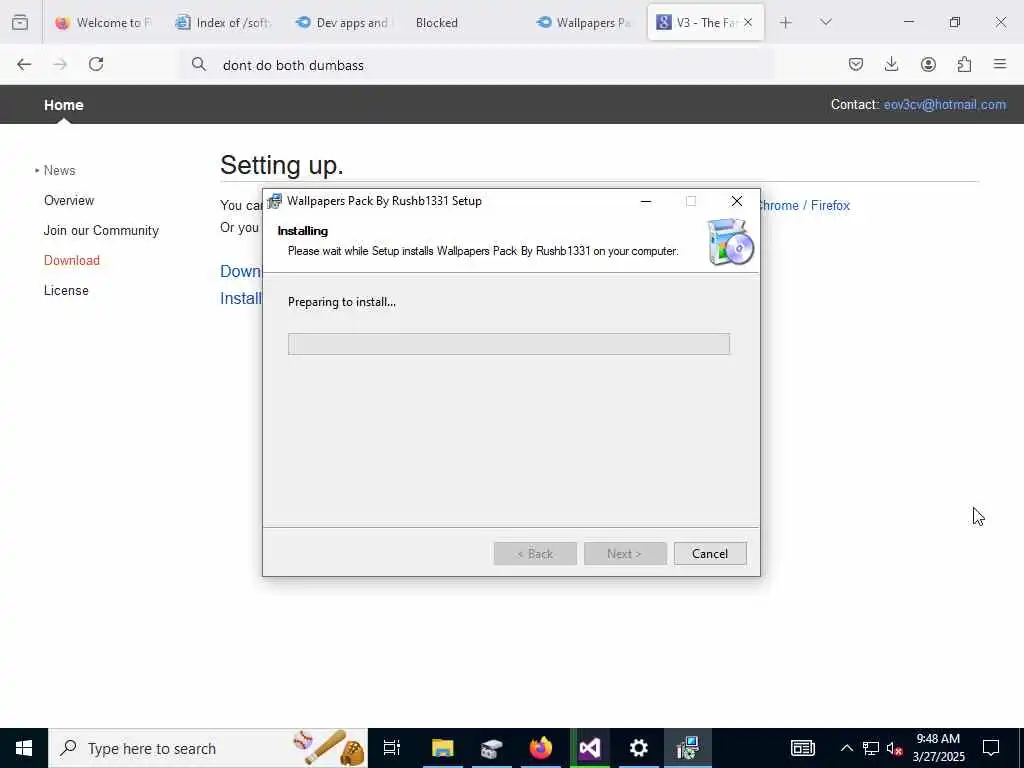Click the search magnifier icon in the address bar
The width and height of the screenshot is (1024, 768).
tap(199, 64)
